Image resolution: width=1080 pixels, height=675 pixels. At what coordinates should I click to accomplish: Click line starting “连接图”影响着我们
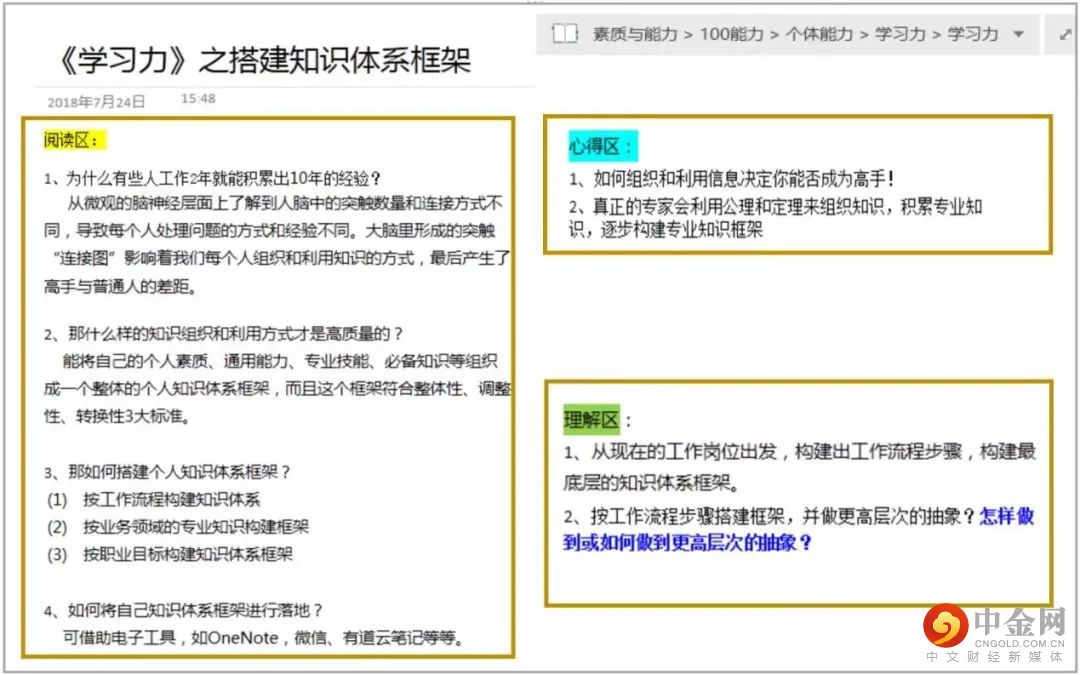281,258
